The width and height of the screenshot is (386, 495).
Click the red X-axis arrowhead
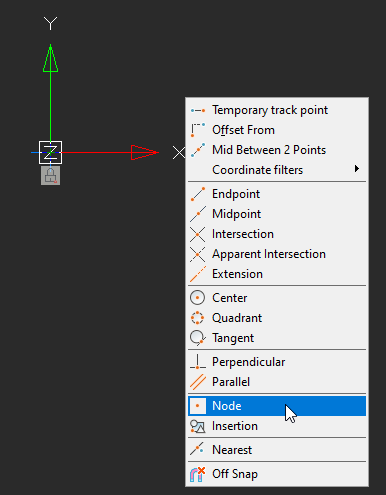(x=145, y=152)
